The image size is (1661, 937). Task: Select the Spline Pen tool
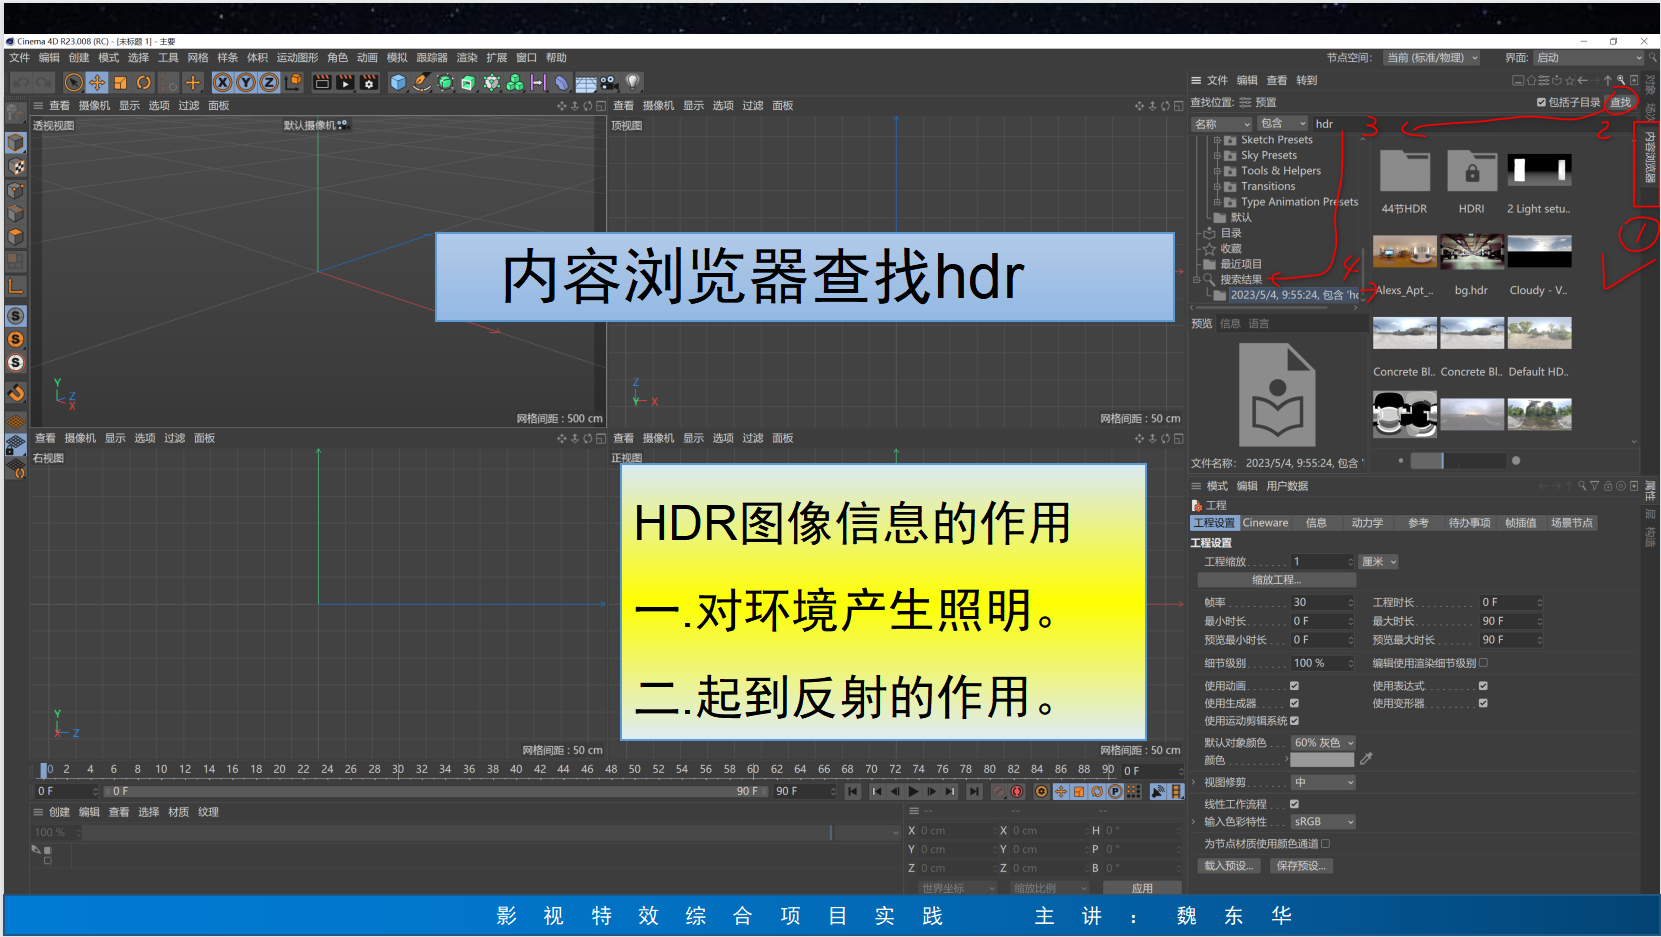pos(421,83)
